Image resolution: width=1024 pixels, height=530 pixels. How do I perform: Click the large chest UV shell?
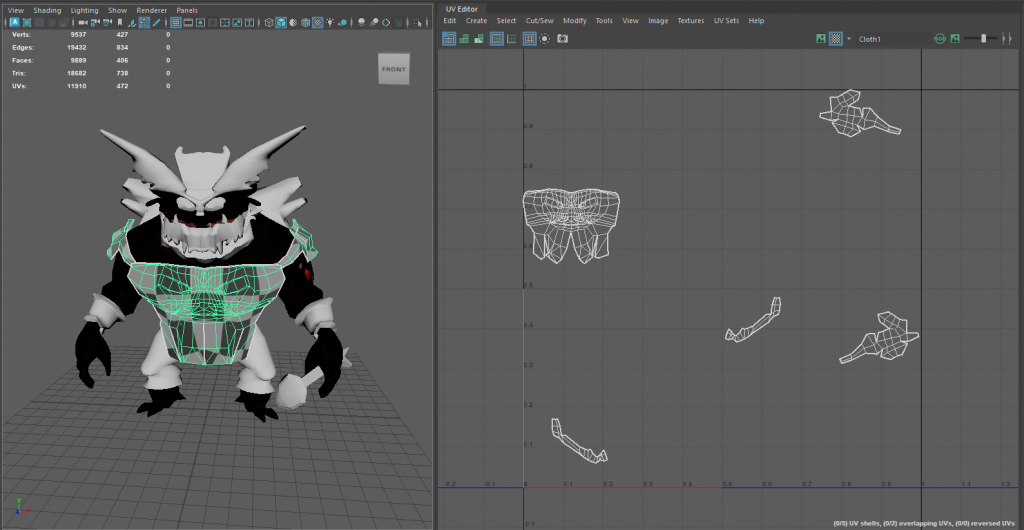[x=571, y=226]
